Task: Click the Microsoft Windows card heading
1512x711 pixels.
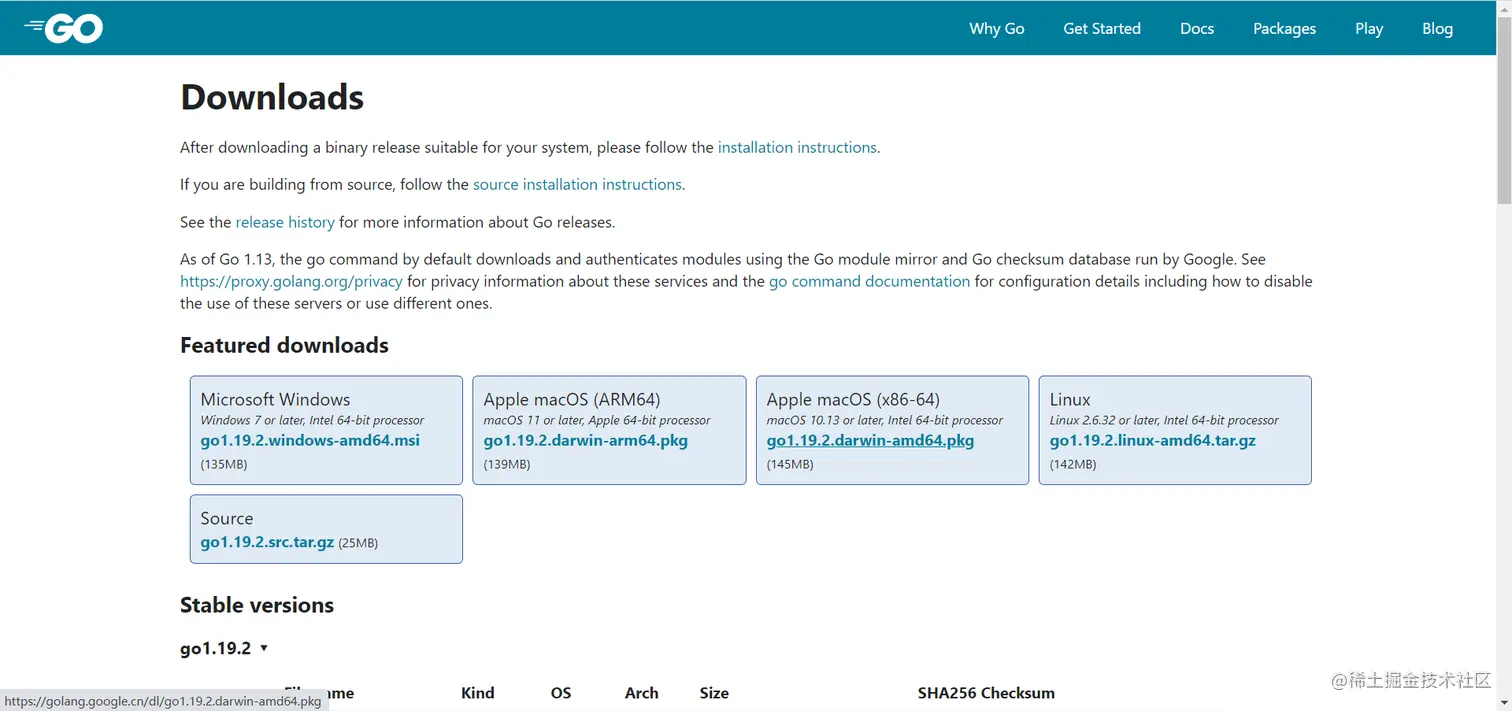Action: coord(275,399)
